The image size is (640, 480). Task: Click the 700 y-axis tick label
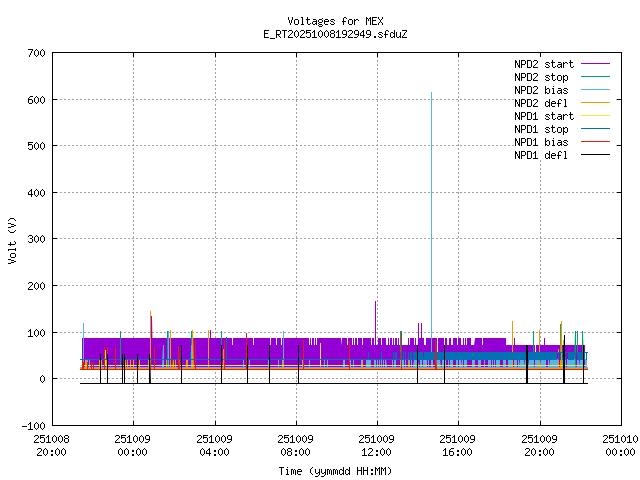(x=35, y=53)
